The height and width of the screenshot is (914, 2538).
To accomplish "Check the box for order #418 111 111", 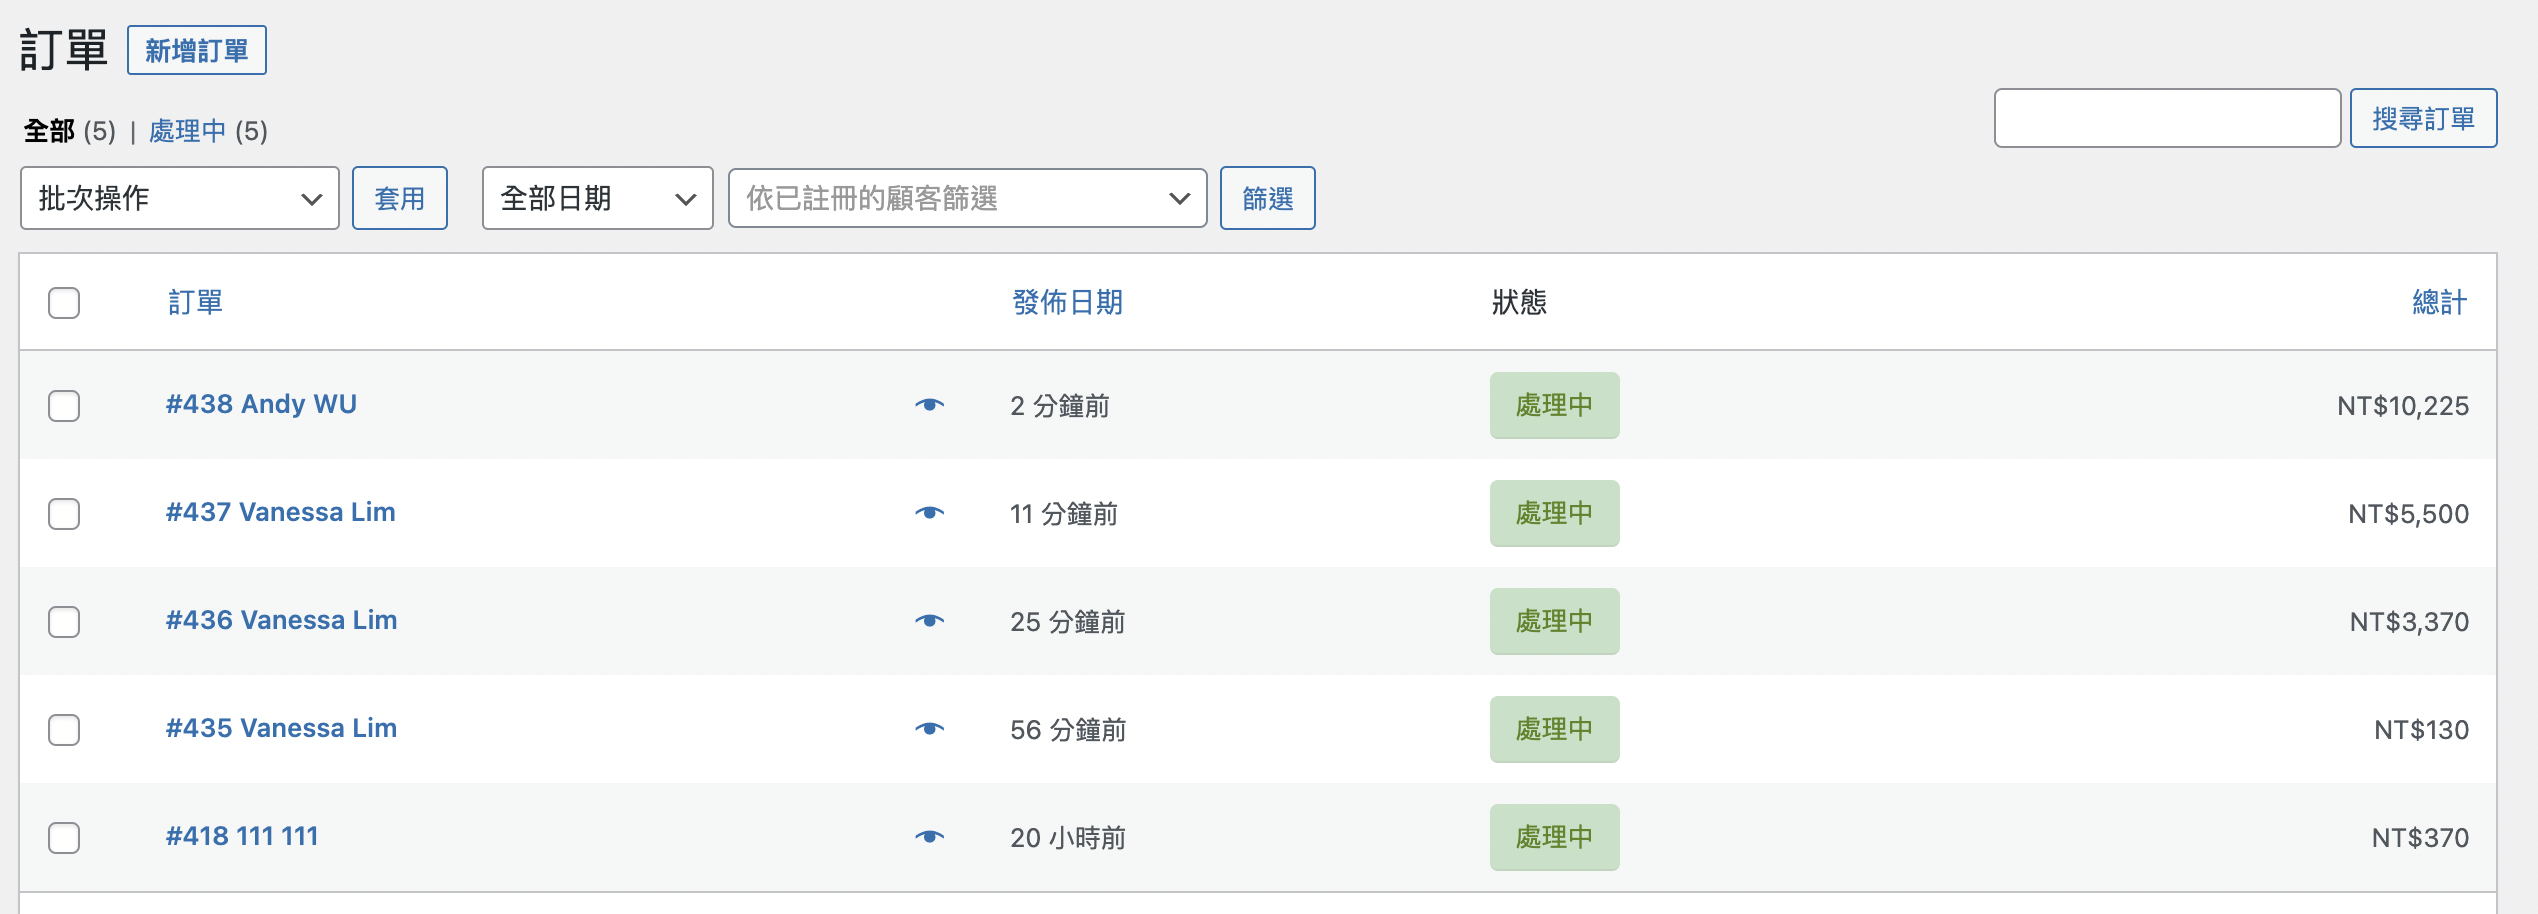I will coord(64,838).
